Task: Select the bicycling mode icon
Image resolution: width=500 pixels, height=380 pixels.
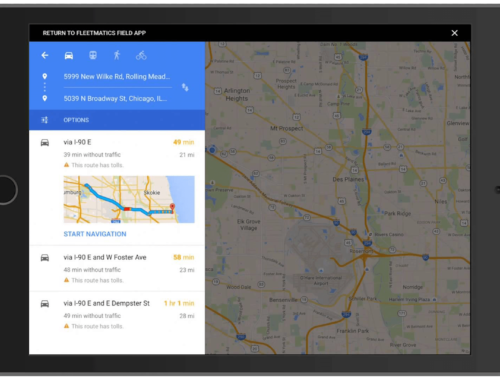Action: (x=141, y=55)
